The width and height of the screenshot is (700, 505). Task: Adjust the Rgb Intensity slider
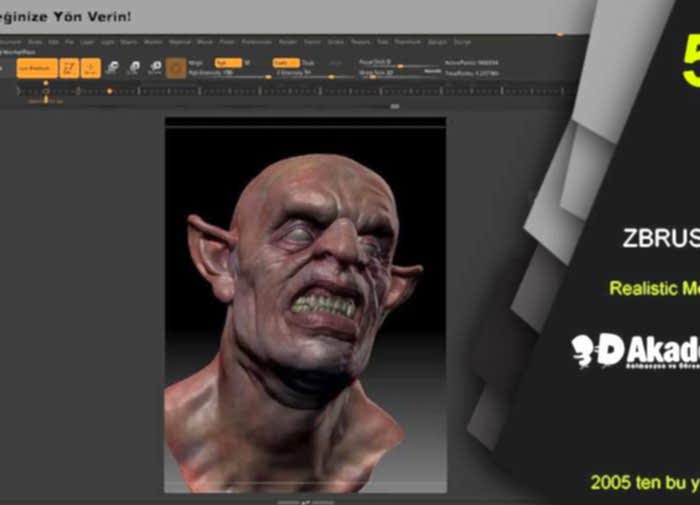[x=230, y=74]
